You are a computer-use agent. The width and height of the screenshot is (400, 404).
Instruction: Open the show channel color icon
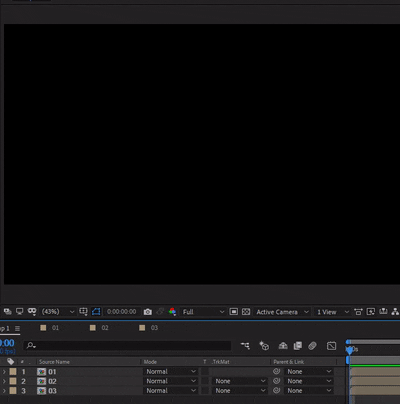point(172,312)
